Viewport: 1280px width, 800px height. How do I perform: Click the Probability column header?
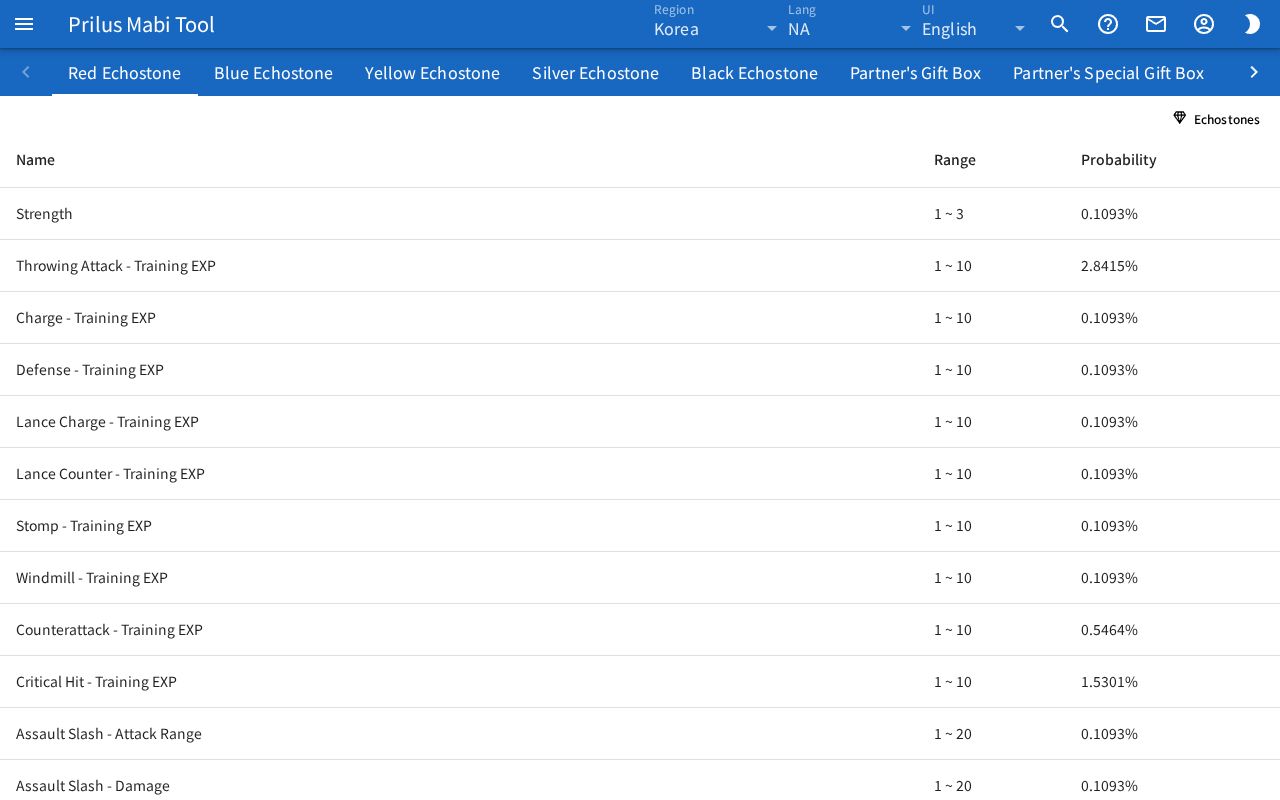(1118, 160)
